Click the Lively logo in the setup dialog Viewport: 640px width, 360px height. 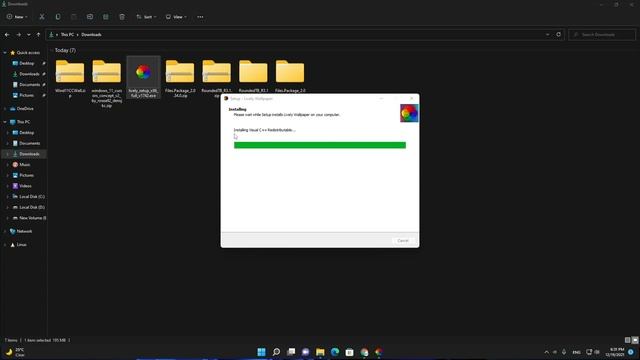click(x=409, y=113)
